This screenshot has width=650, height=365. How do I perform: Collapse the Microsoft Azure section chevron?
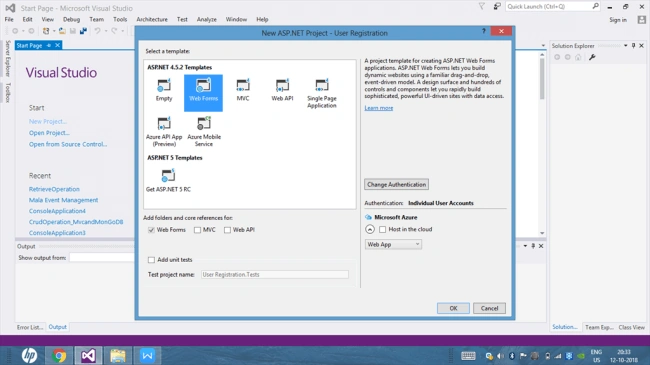[x=370, y=229]
